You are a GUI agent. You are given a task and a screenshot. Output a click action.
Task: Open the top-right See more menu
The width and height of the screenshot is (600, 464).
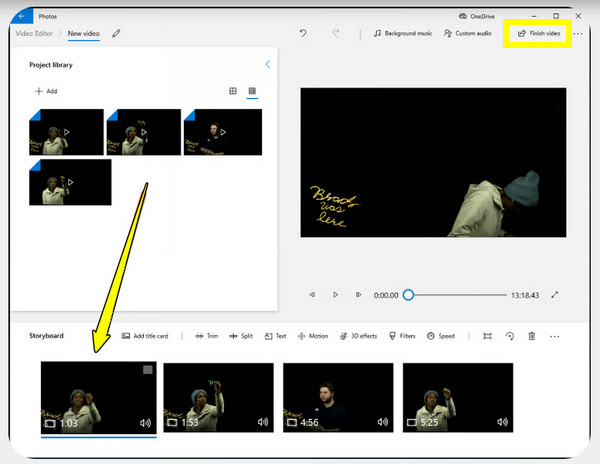coord(578,33)
